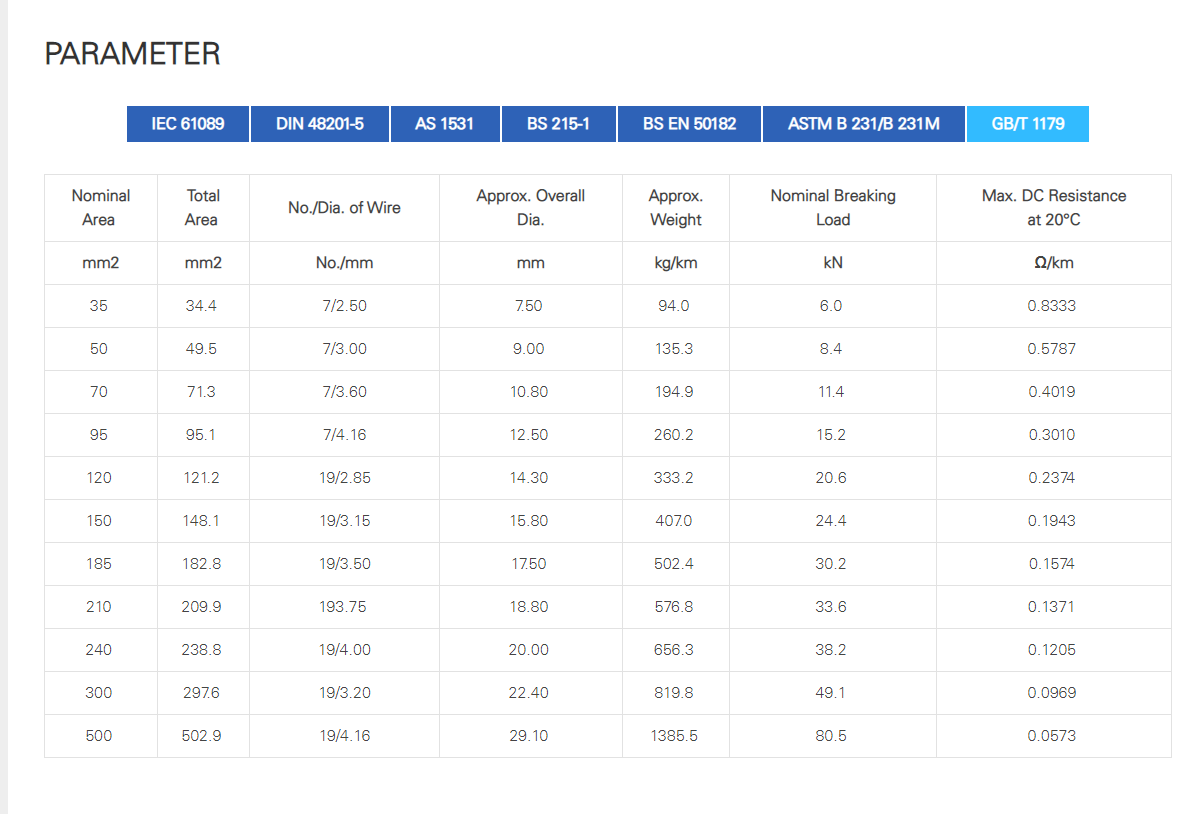Click the Nominal Area column header

[101, 208]
